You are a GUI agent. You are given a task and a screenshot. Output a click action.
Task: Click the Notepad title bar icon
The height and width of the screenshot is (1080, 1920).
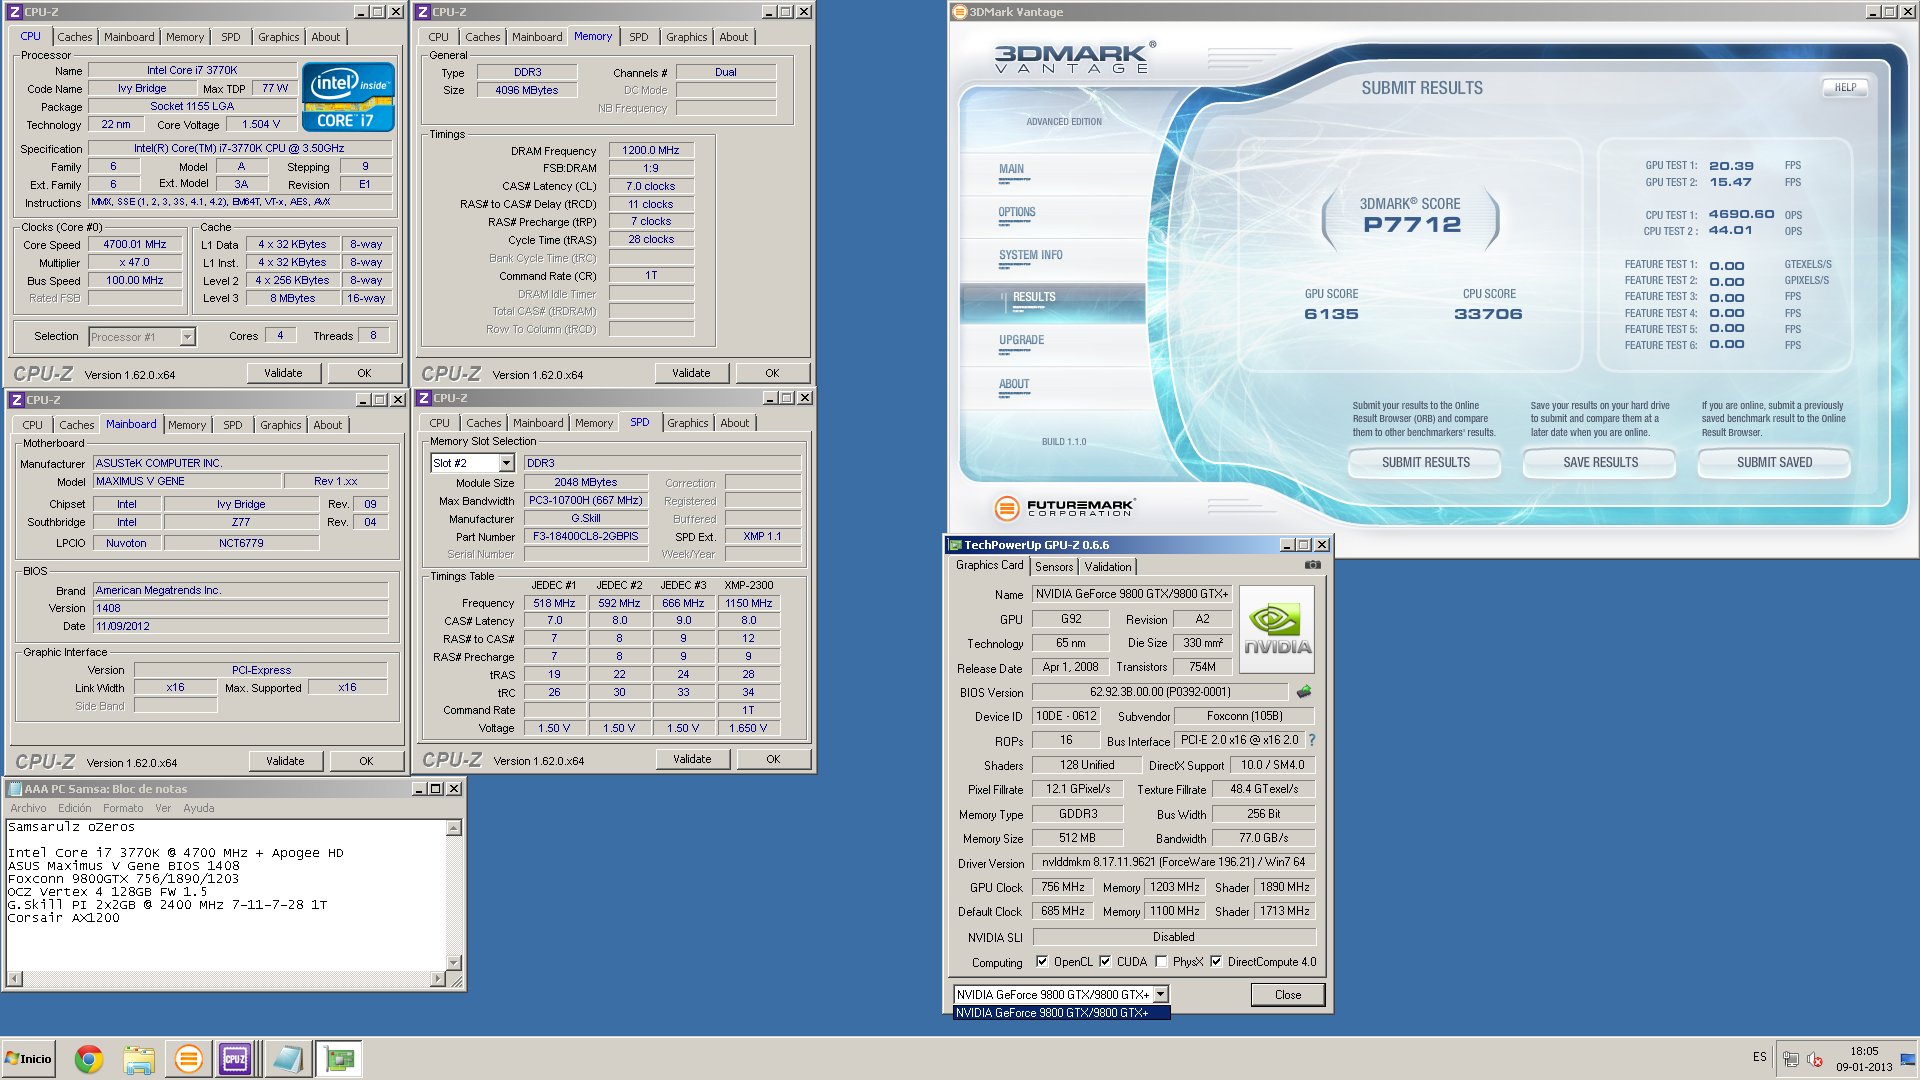15,789
